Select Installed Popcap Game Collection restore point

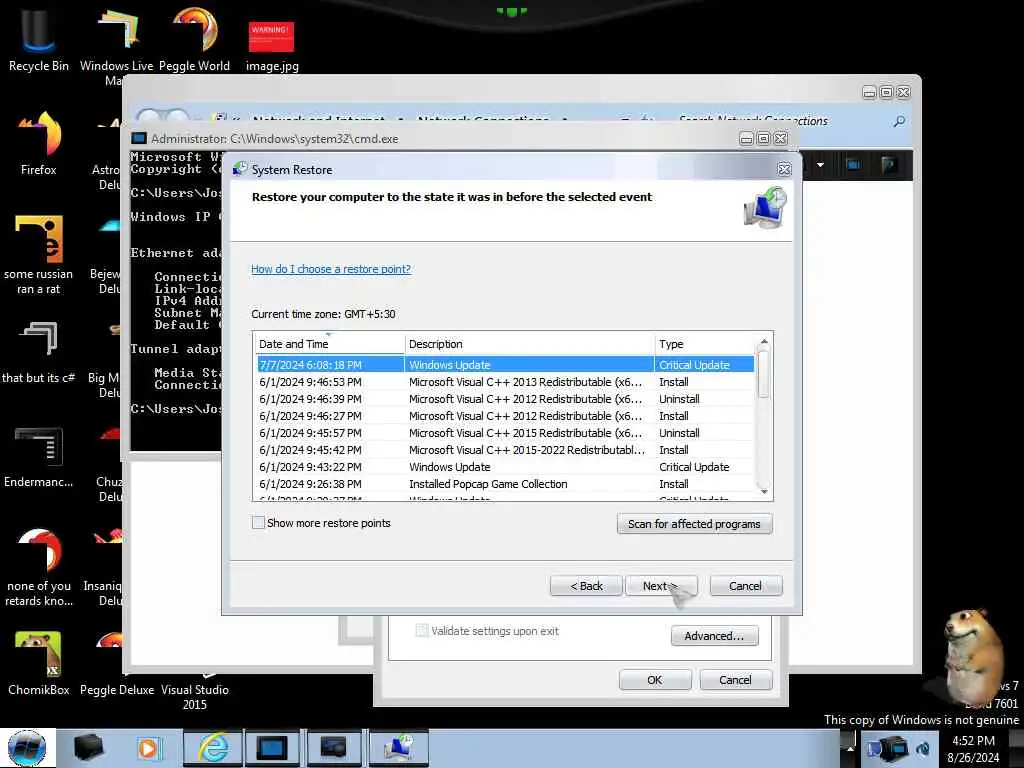coord(505,484)
